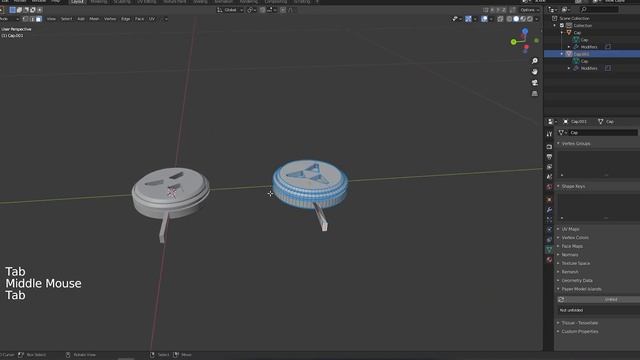Image resolution: width=640 pixels, height=360 pixels.
Task: Select rendered viewport shading
Action: pyautogui.click(x=530, y=19)
